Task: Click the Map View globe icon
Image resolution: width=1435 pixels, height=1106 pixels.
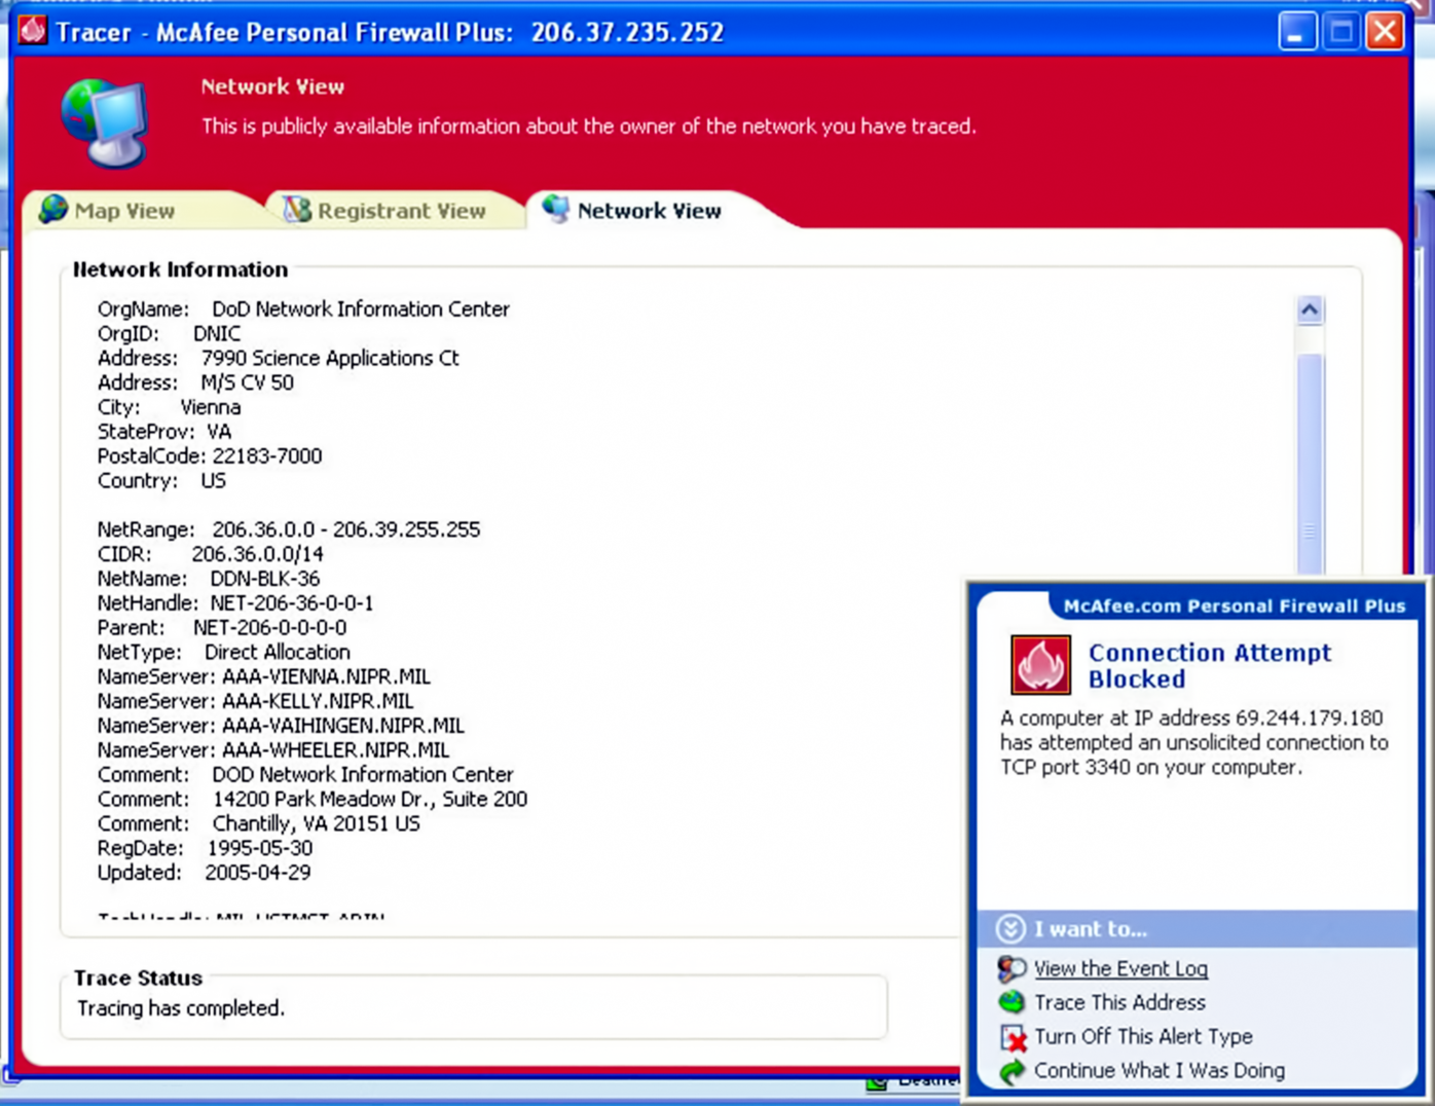Action: click(x=53, y=209)
